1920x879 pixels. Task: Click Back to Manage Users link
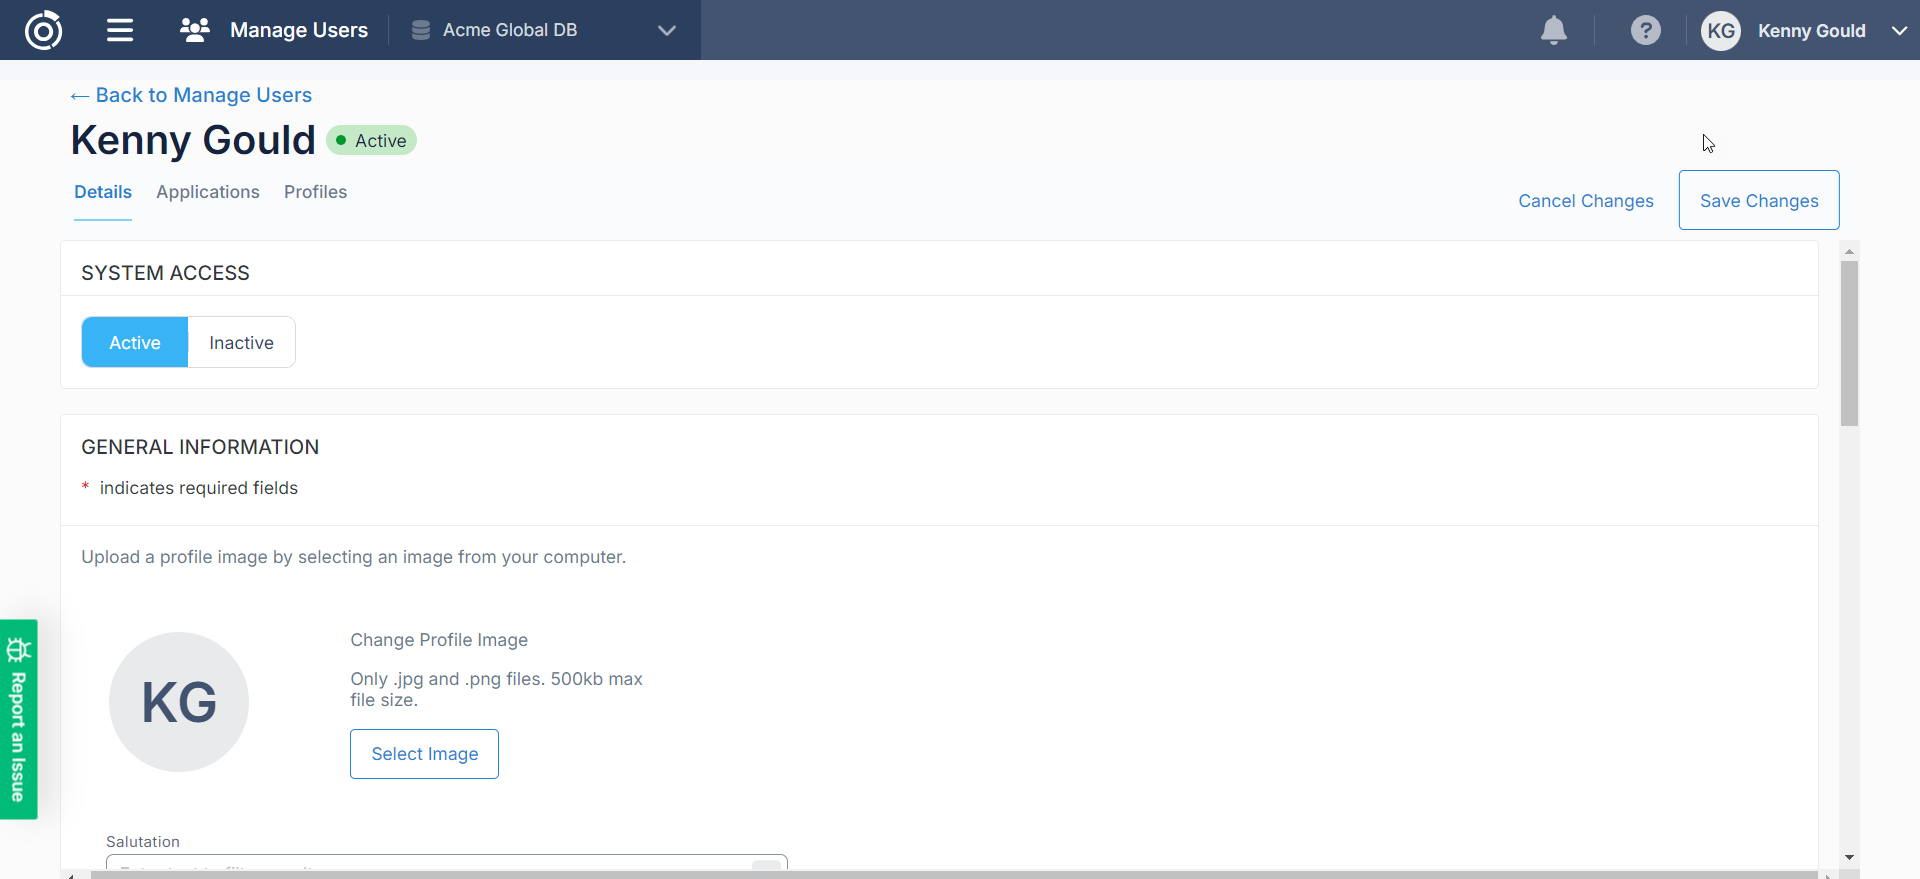tap(191, 95)
